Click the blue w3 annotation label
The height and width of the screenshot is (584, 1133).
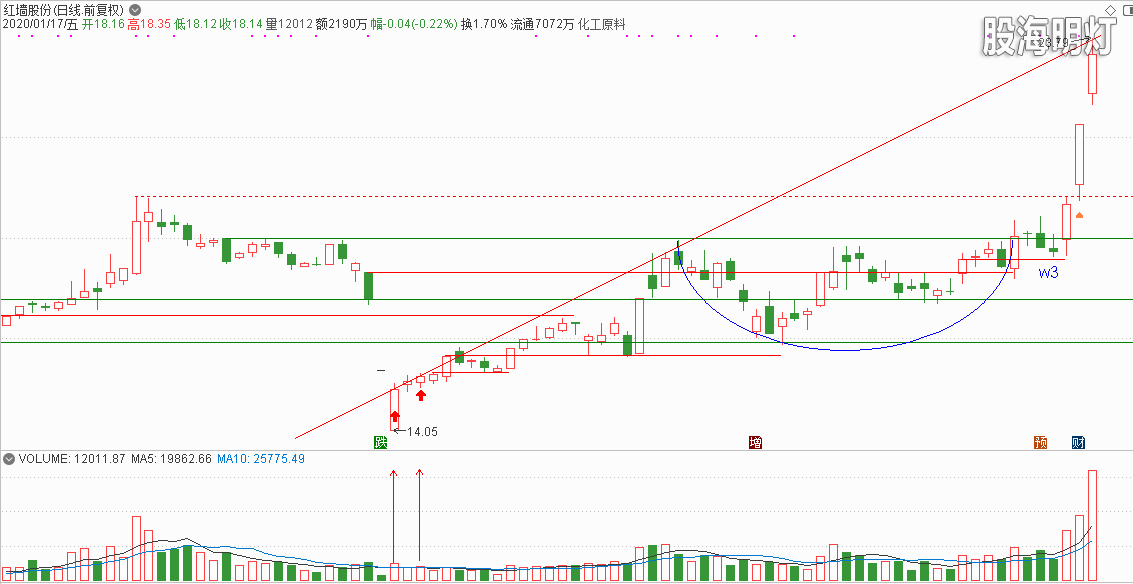coord(1048,273)
